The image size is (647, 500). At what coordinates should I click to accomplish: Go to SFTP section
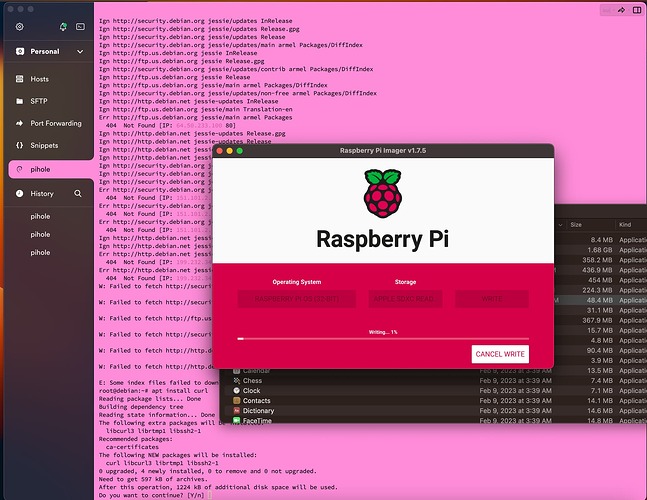pyautogui.click(x=38, y=101)
